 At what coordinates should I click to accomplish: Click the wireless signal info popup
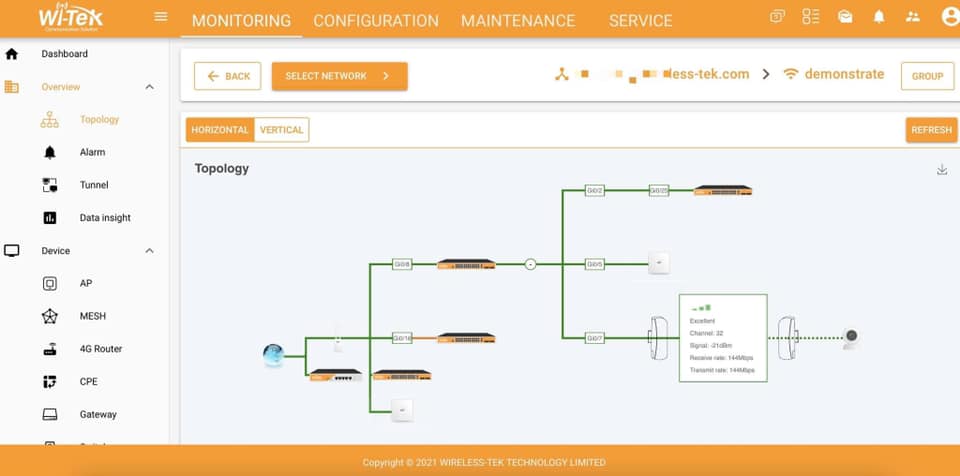723,338
